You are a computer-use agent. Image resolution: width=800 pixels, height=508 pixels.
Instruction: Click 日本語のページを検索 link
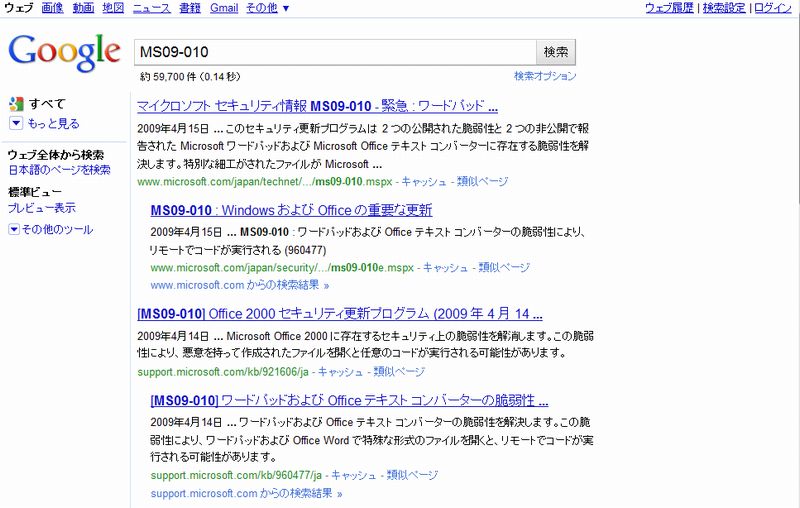(59, 170)
